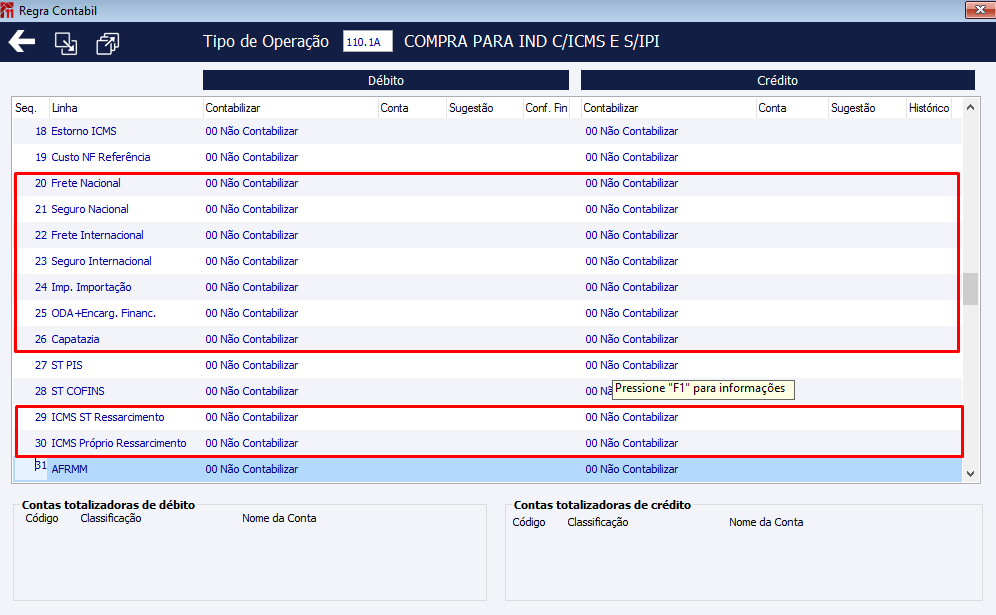Click Código header in debit totalizer panel
996x615 pixels.
click(x=42, y=518)
